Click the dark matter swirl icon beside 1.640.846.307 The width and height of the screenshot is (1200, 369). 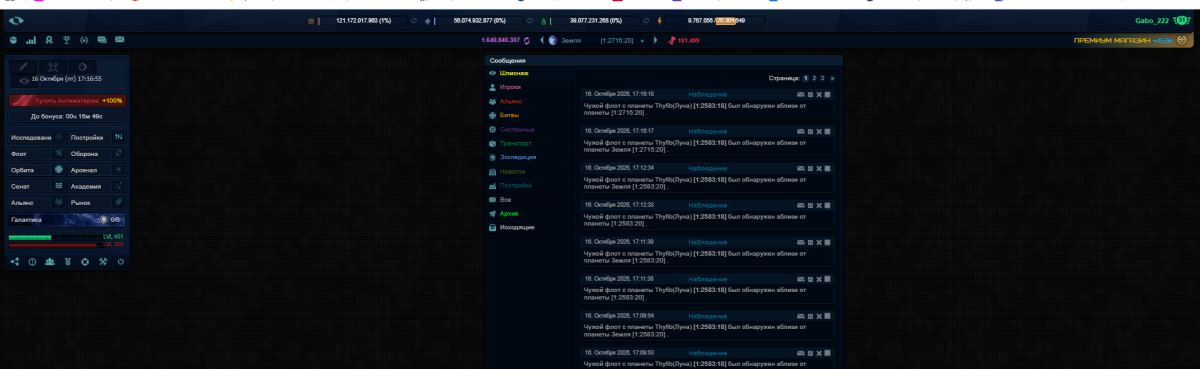coord(527,40)
